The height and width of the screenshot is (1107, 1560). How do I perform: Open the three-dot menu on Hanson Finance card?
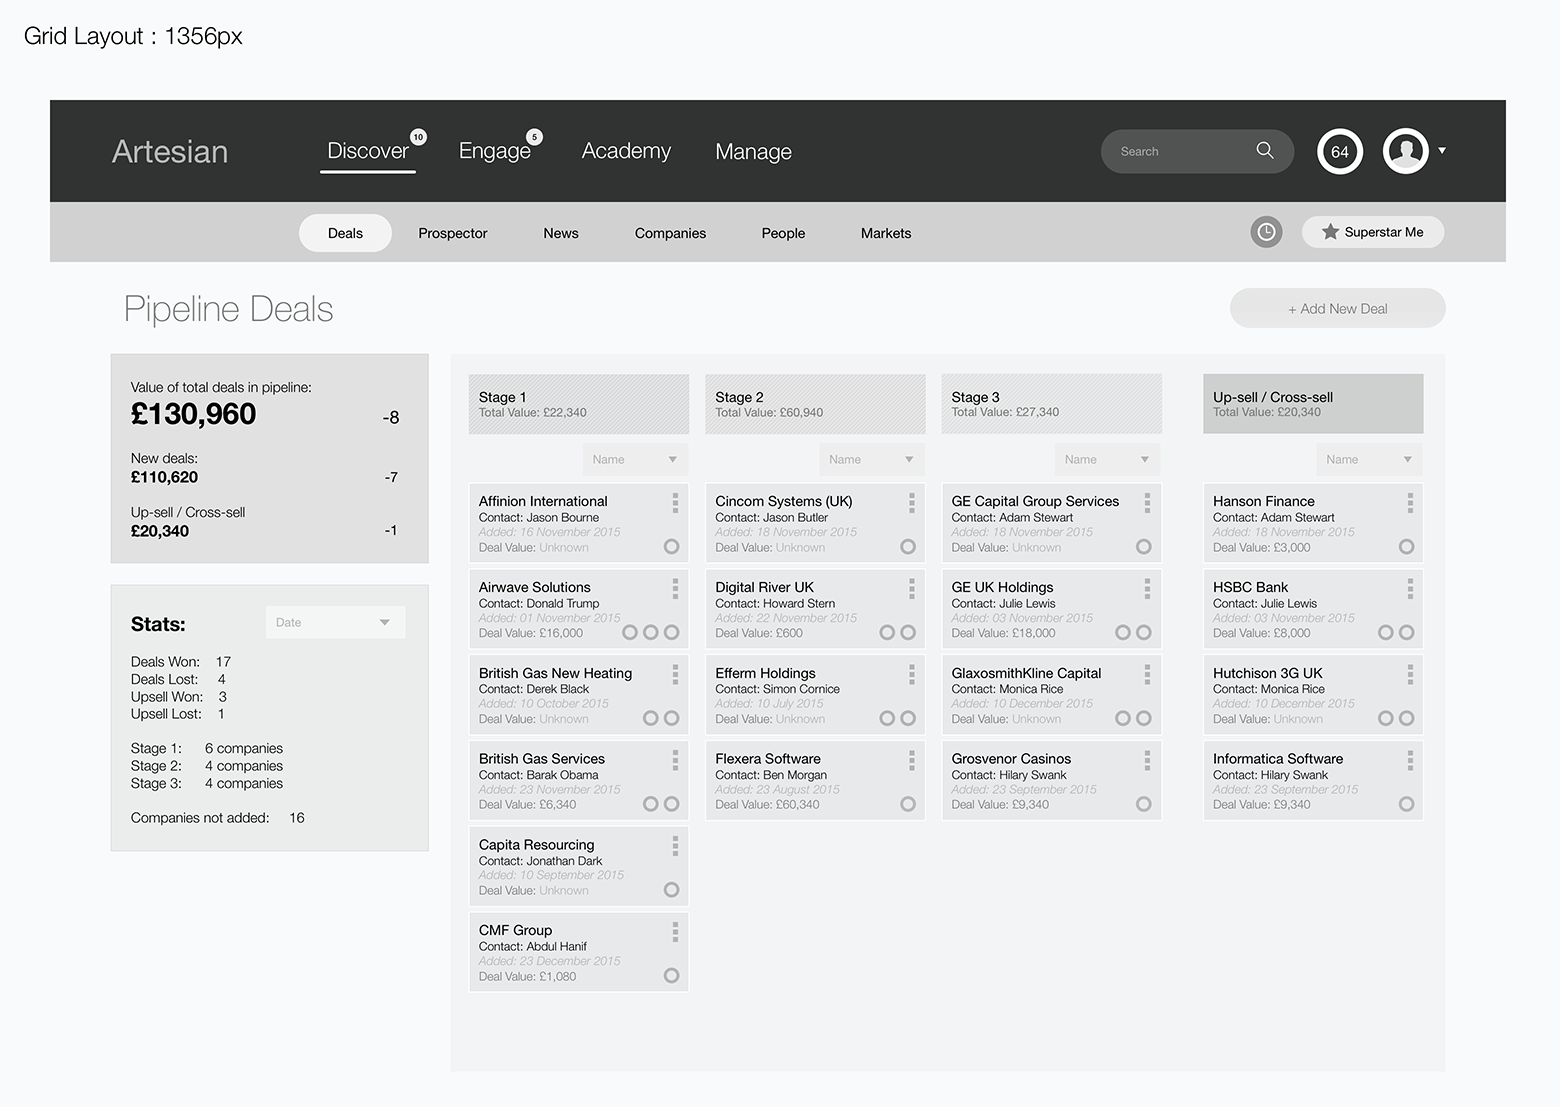click(1410, 502)
